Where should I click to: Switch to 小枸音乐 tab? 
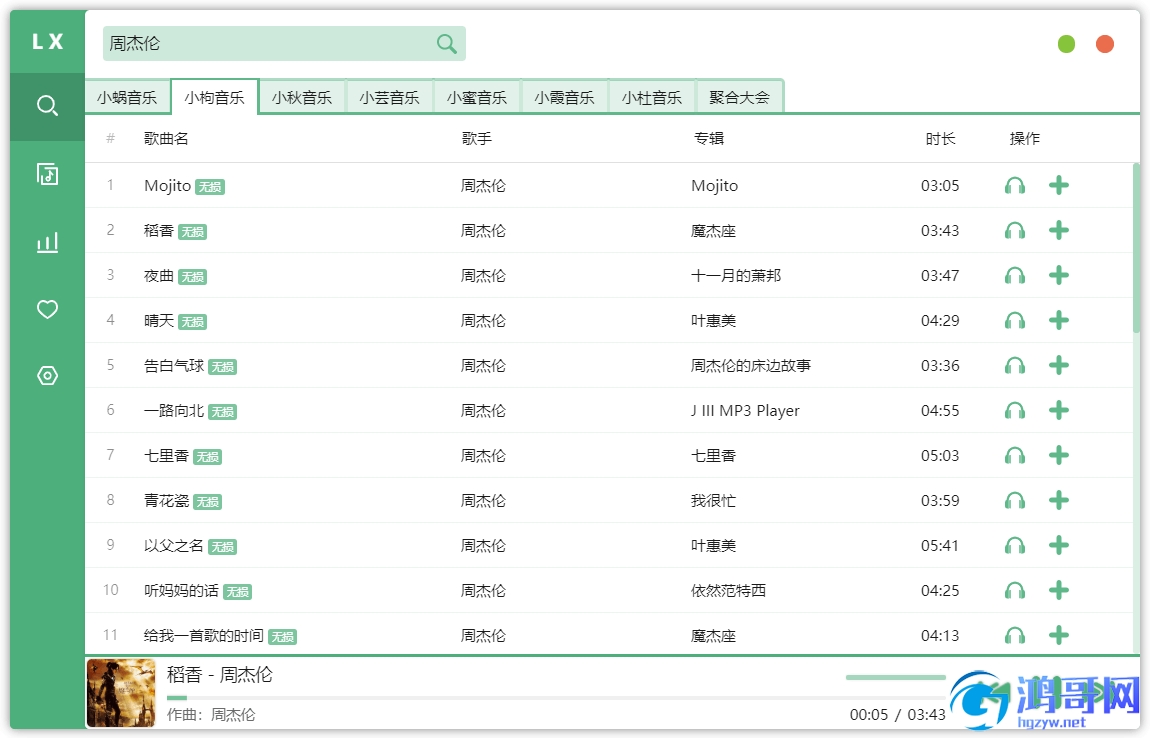tap(214, 98)
